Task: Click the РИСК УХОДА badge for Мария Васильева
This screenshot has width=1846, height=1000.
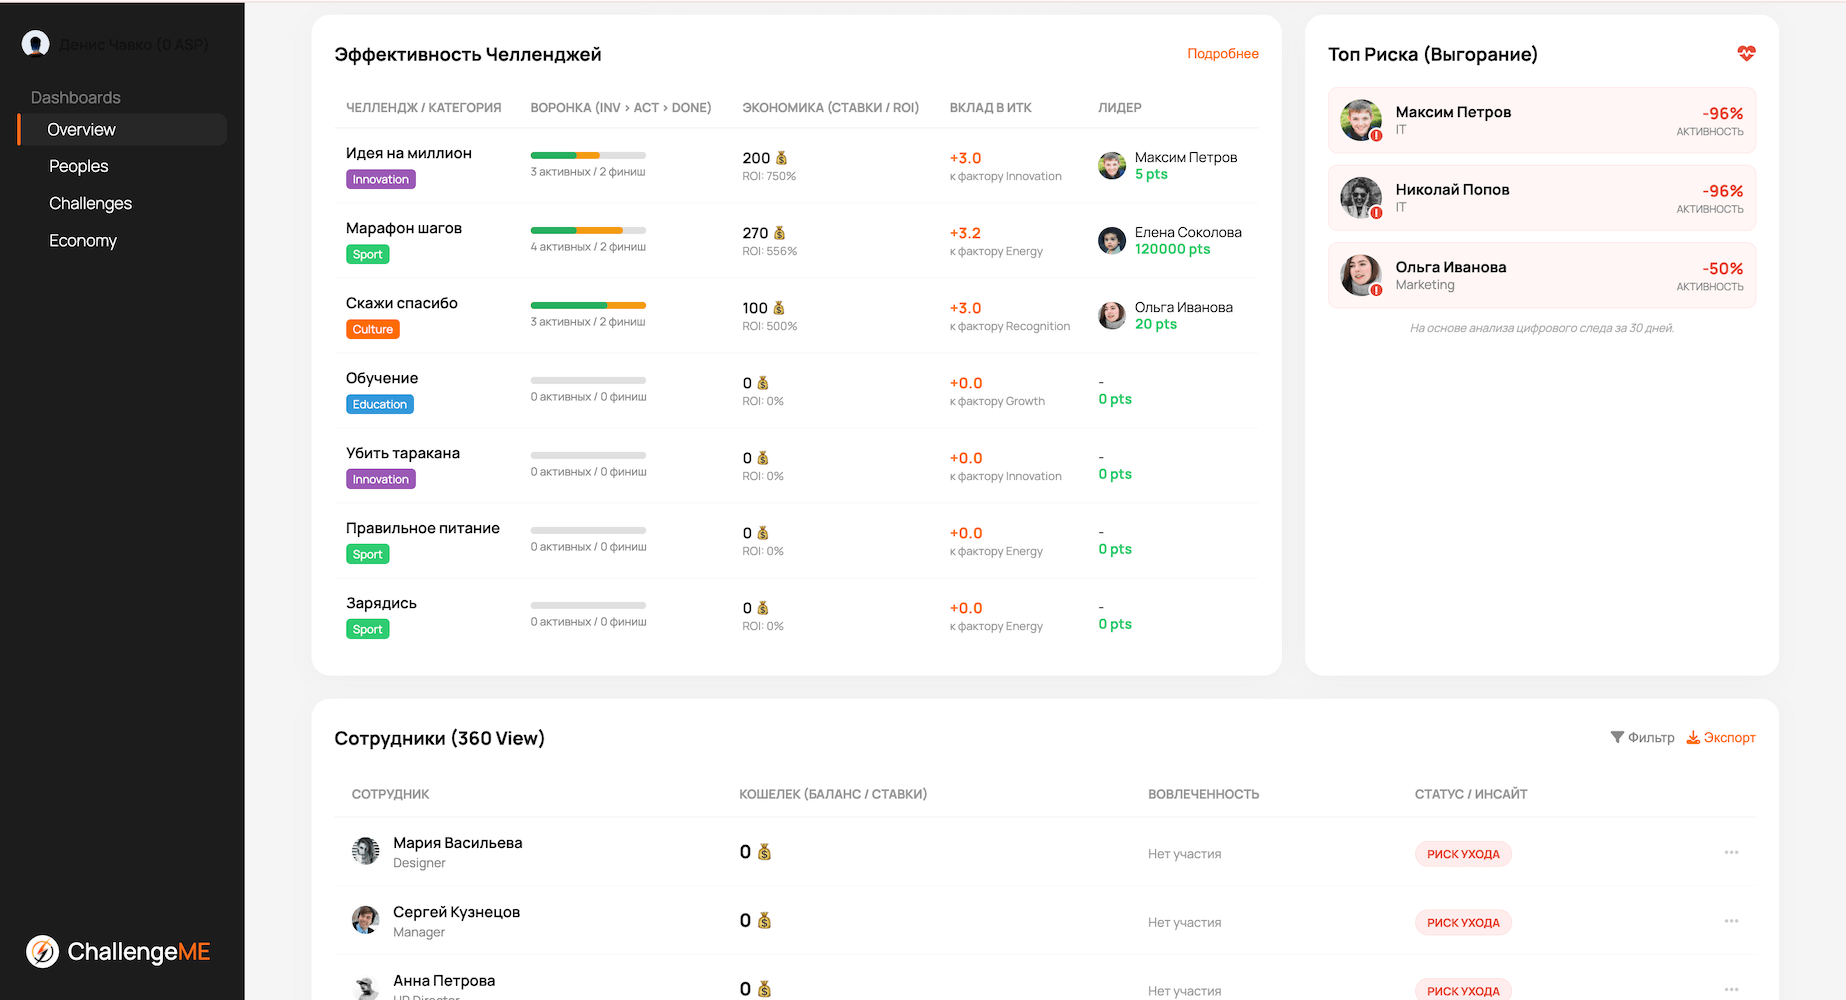Action: pyautogui.click(x=1462, y=854)
